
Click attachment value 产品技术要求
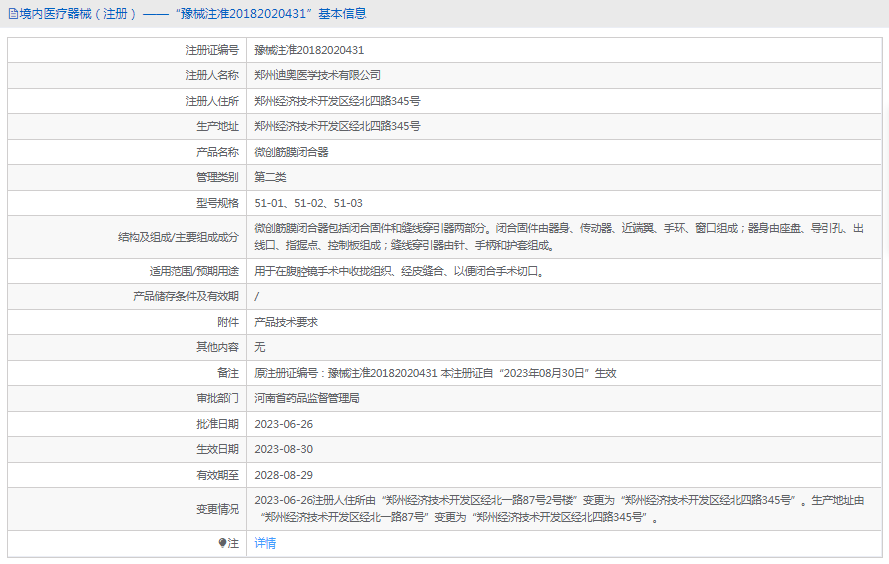(x=286, y=322)
